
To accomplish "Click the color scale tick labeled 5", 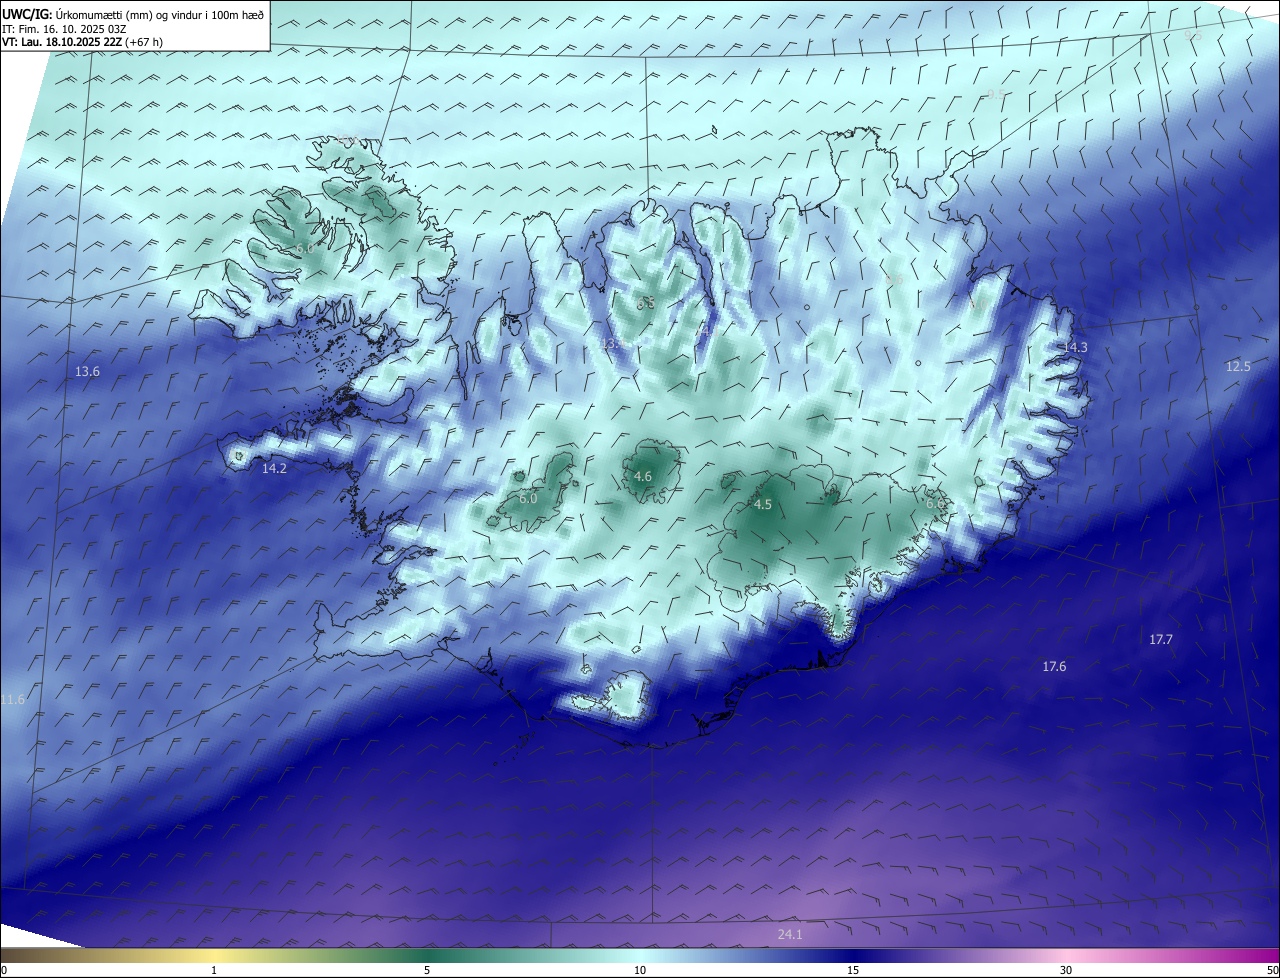I will coord(427,970).
